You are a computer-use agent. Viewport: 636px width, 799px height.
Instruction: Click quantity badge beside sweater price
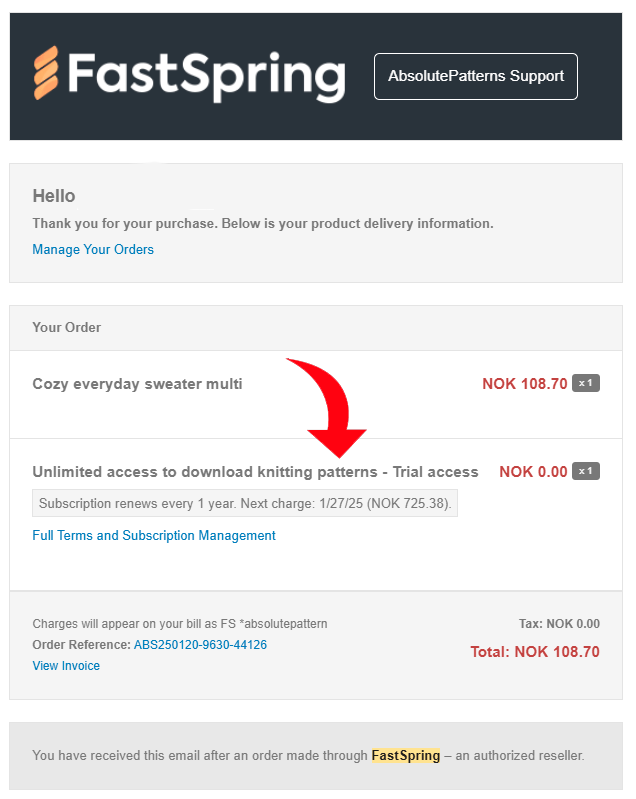coord(586,383)
